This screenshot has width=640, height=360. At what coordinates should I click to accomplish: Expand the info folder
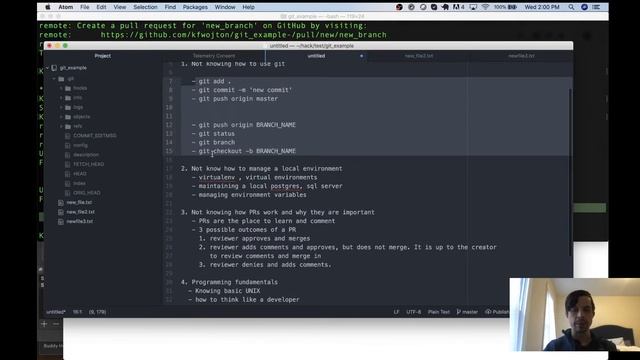coord(61,98)
